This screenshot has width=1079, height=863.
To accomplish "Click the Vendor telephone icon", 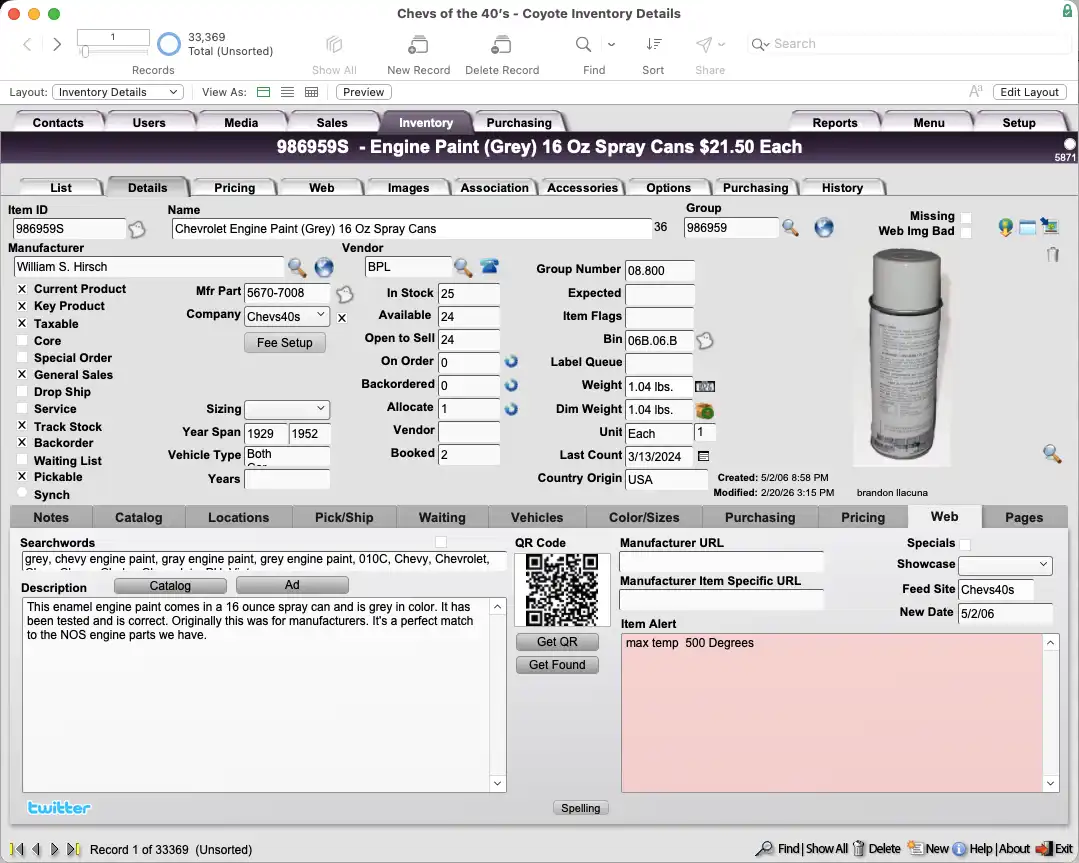I will coord(489,267).
